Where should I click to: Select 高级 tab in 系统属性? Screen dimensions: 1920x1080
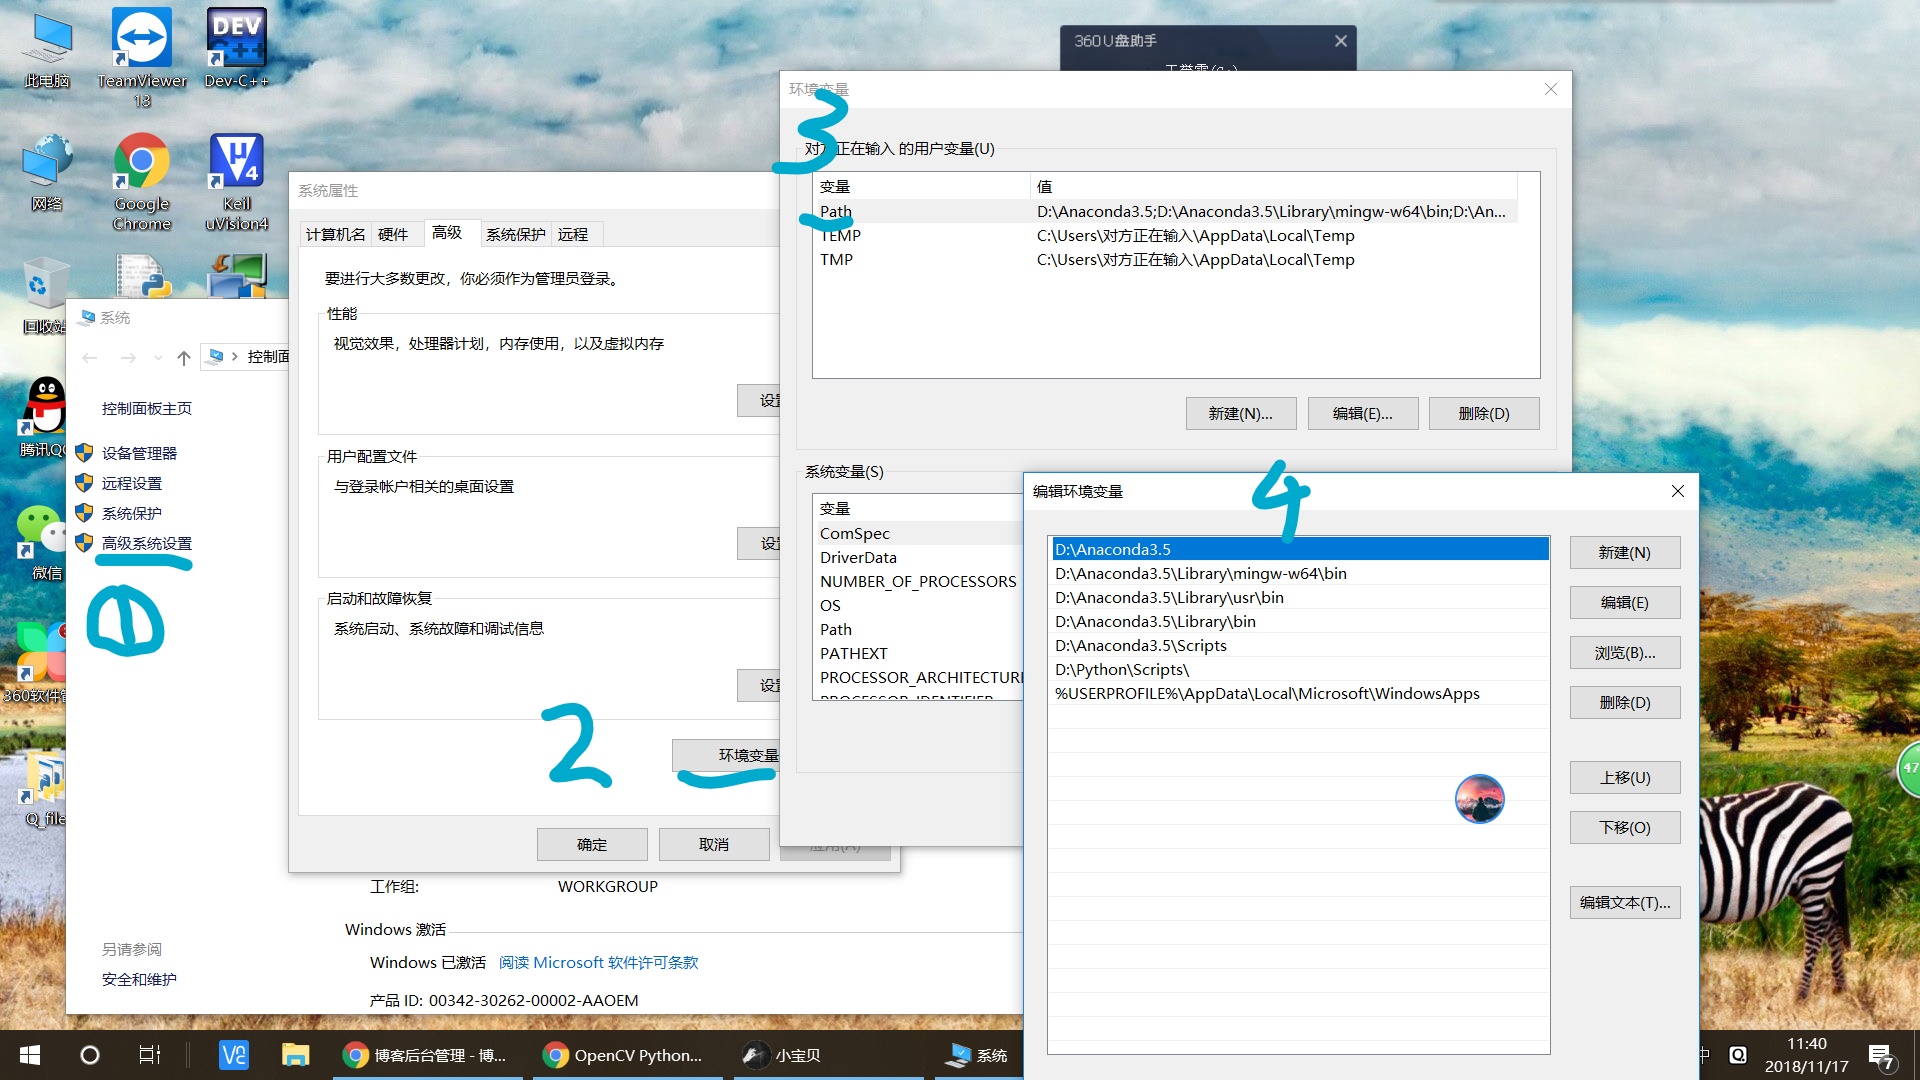pyautogui.click(x=447, y=232)
